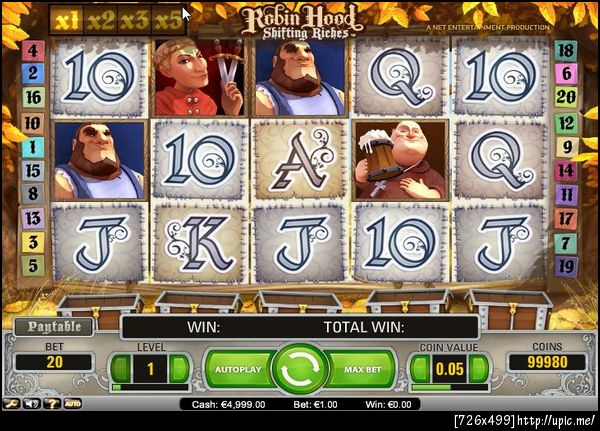Click the friar with beer mug symbol
The width and height of the screenshot is (600, 431).
tap(400, 160)
